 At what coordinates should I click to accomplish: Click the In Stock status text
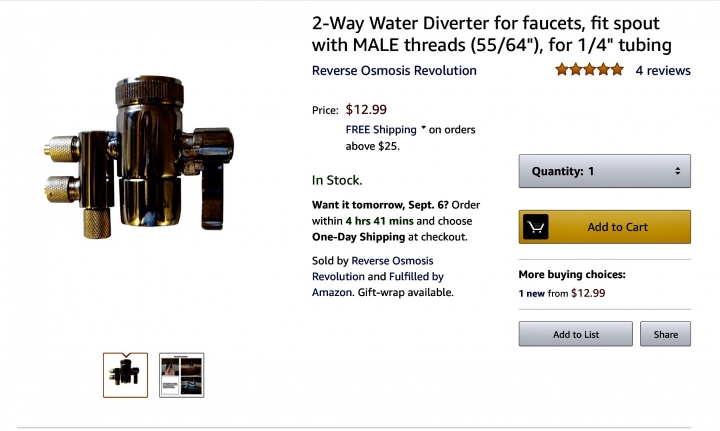337,180
